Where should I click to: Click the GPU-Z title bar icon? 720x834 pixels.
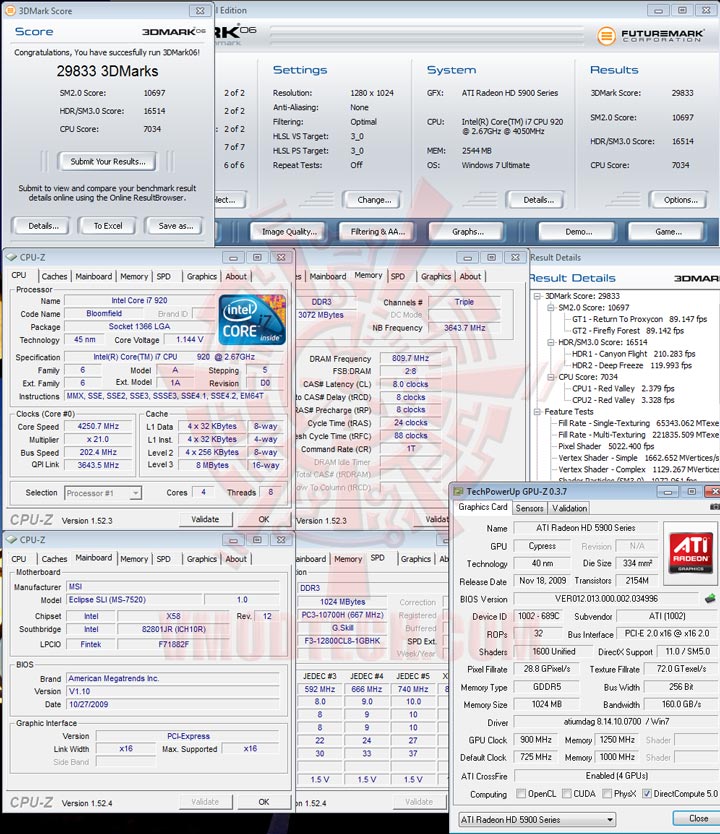[x=458, y=491]
